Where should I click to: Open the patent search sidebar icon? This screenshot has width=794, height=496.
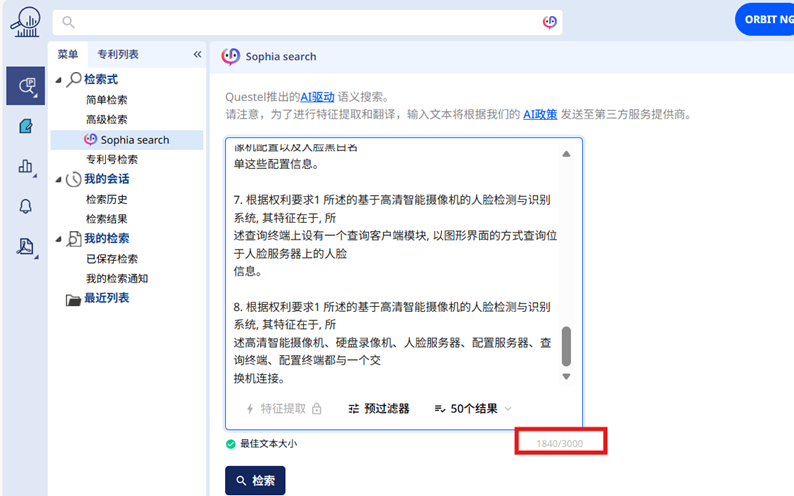[26, 86]
